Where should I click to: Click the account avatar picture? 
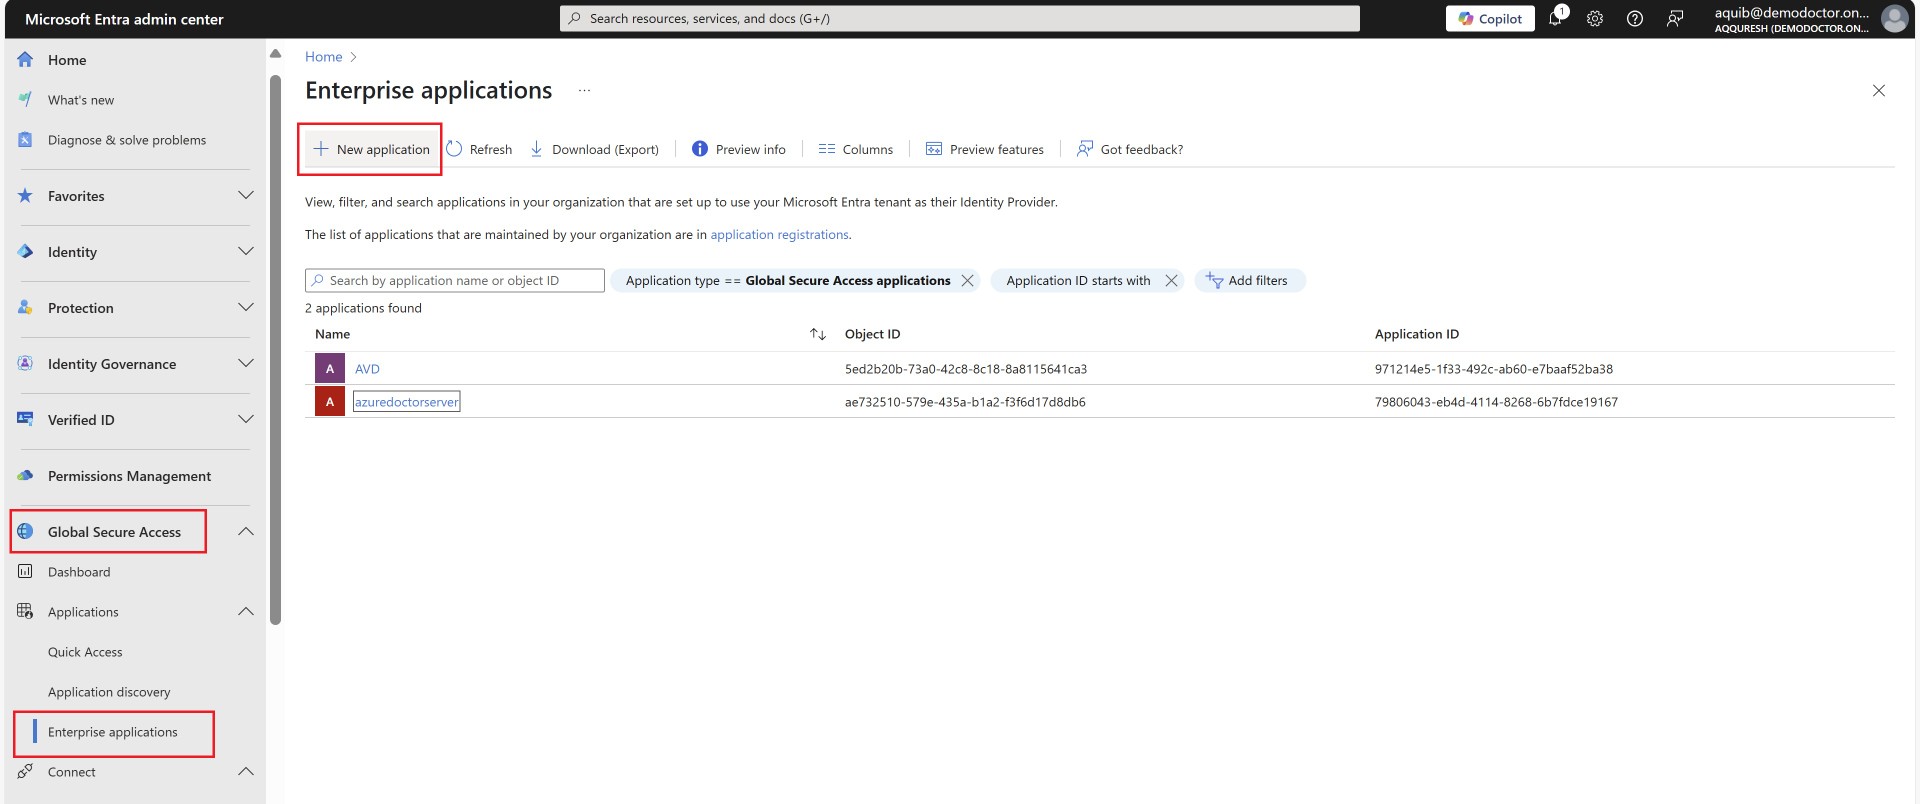click(1894, 19)
